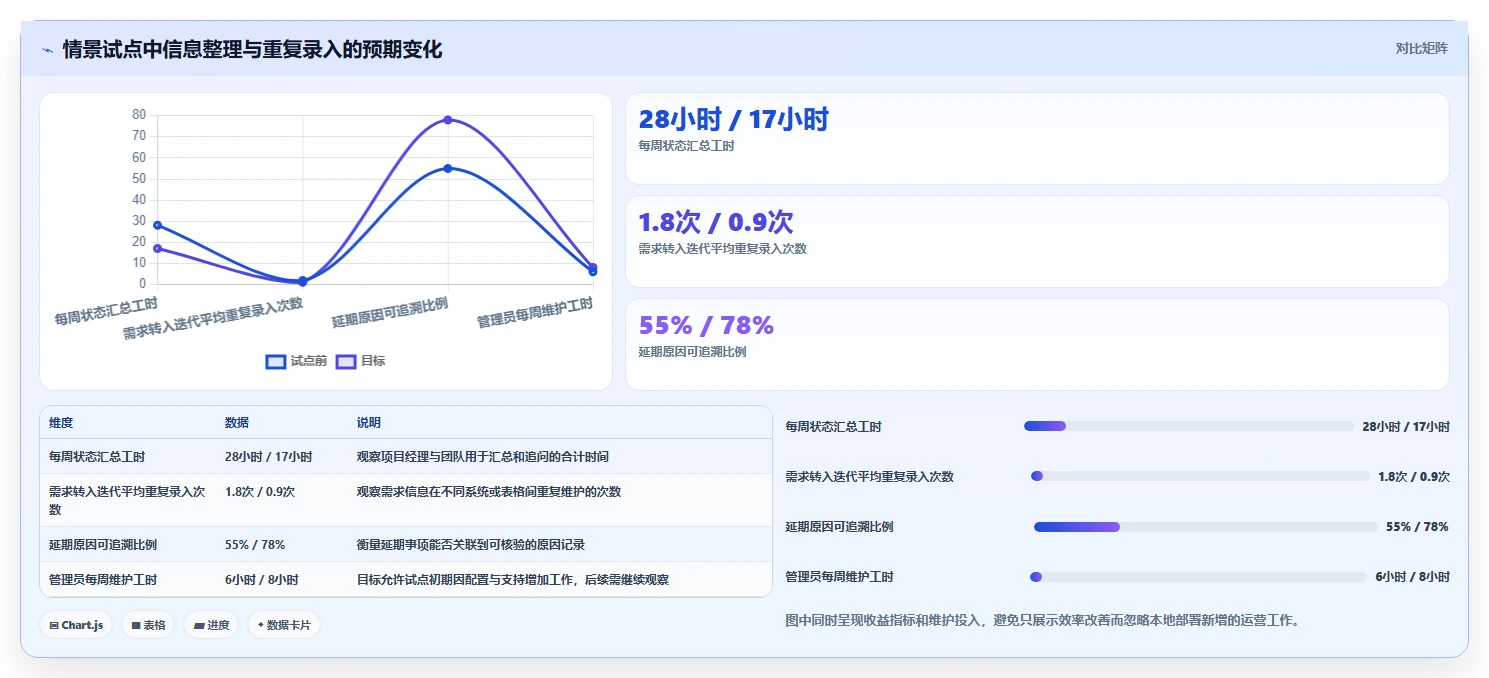This screenshot has width=1489, height=678.
Task: Select the table cell 需求转入迭代平均重复录入次数
Action: tap(127, 500)
